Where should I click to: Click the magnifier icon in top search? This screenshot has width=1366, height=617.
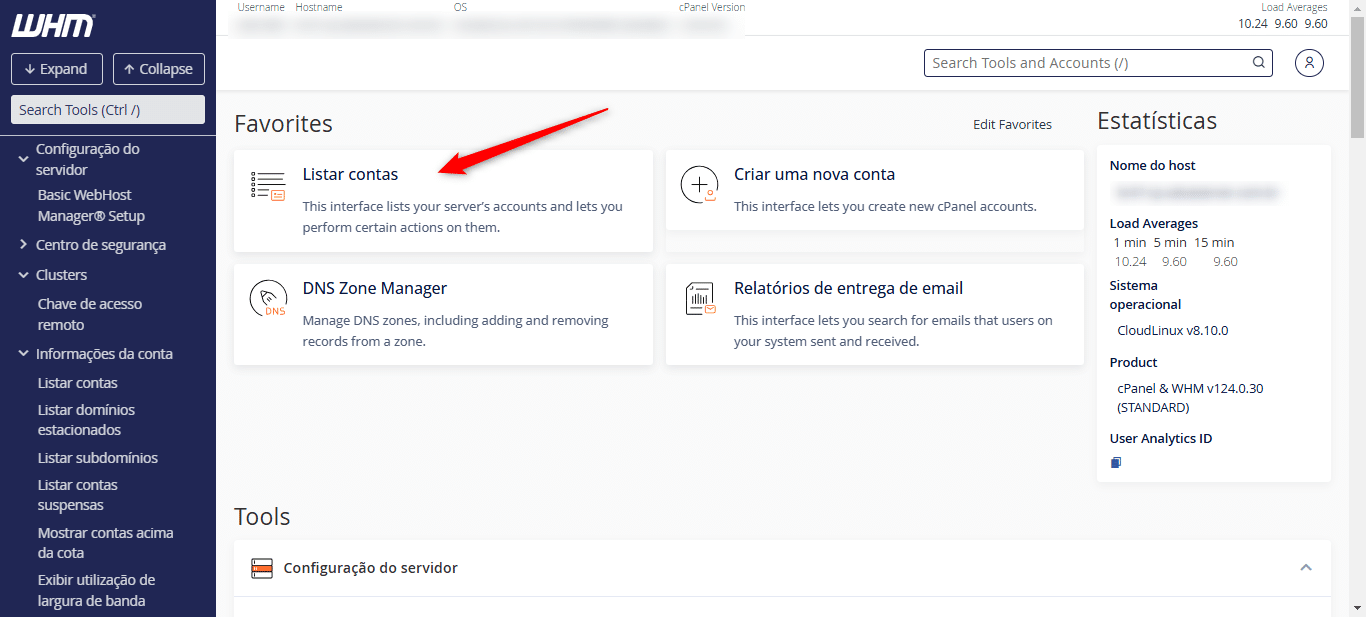pos(1259,63)
